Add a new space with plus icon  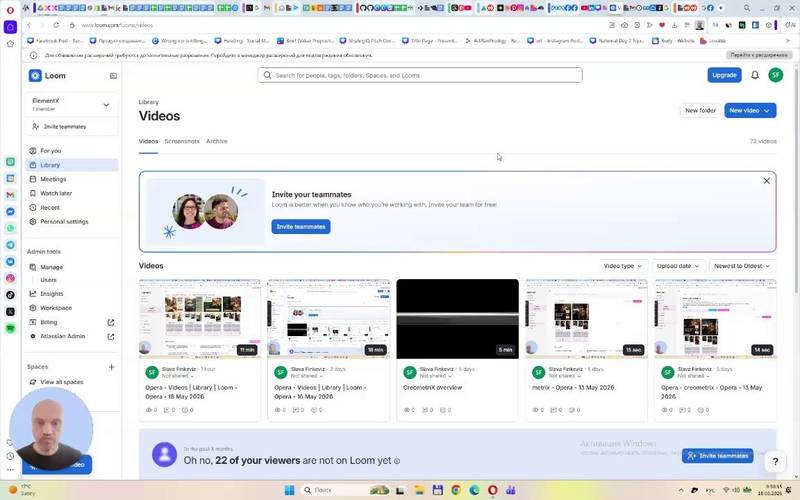pos(111,367)
